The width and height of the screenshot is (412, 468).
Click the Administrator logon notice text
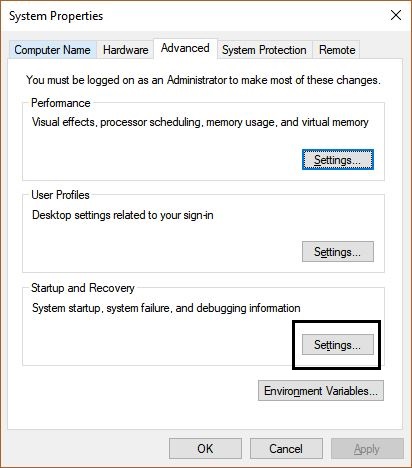click(203, 80)
